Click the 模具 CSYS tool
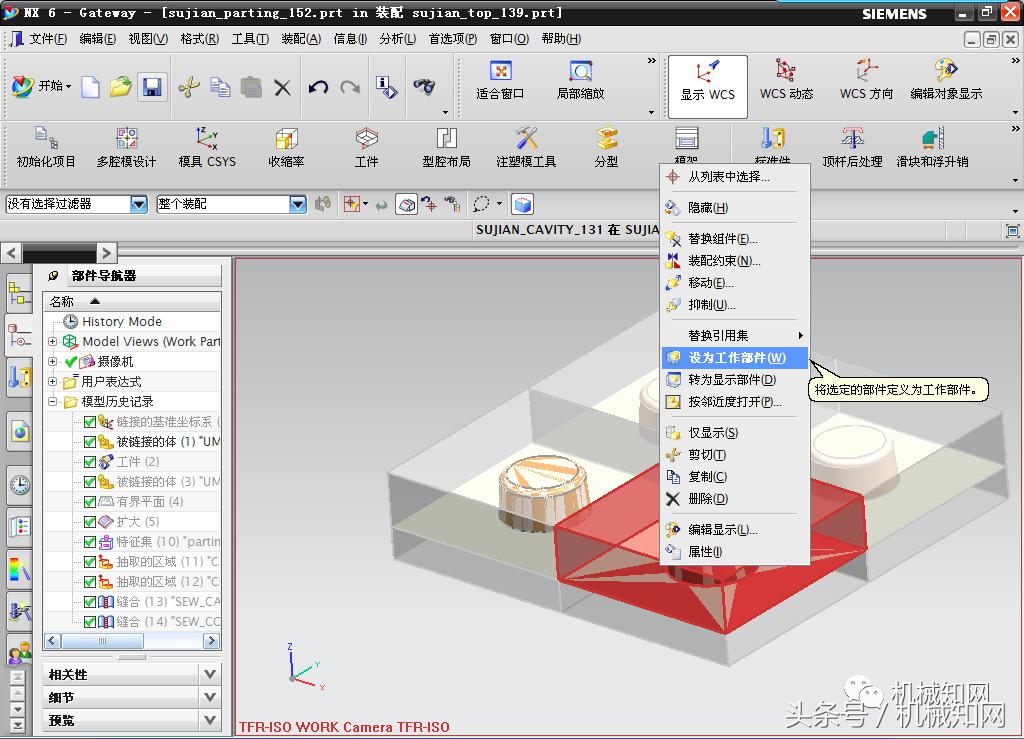Screen dimensions: 1024x739 coord(207,148)
